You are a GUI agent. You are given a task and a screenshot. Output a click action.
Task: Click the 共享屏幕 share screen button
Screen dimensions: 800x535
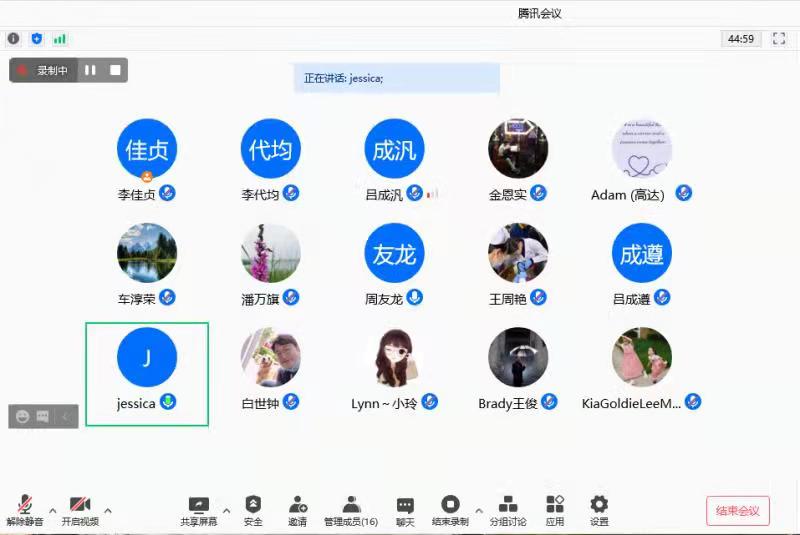(198, 510)
